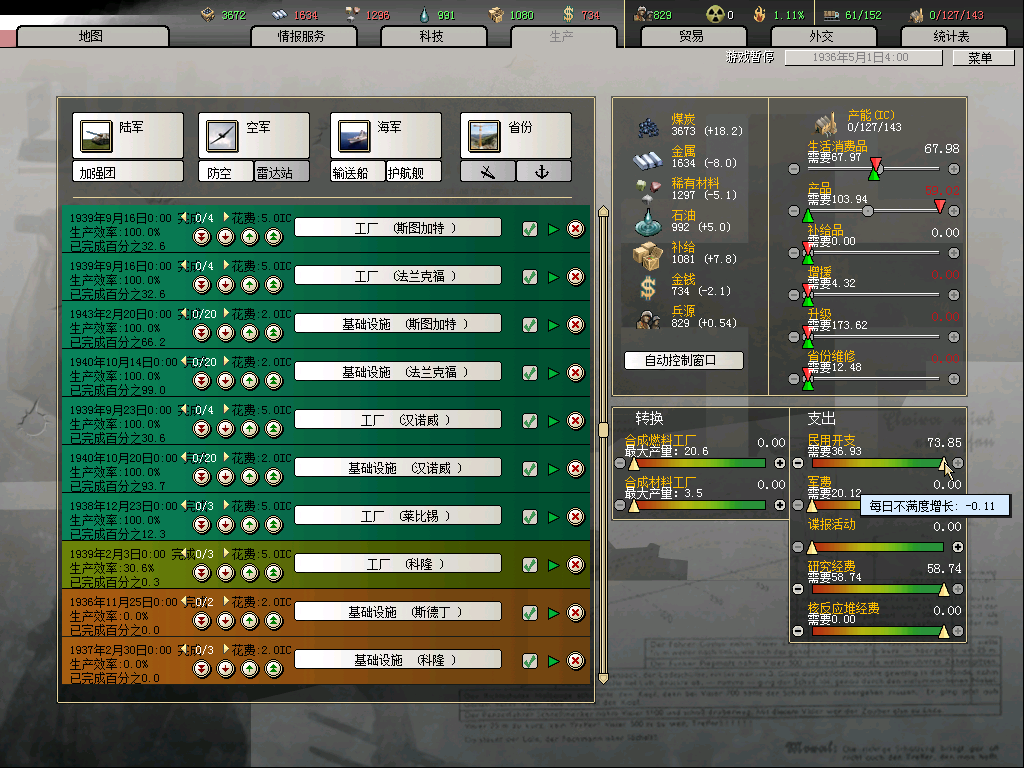Open the 外交 (Diplomacy) tab
Screen dimensions: 1024x768
[820, 36]
